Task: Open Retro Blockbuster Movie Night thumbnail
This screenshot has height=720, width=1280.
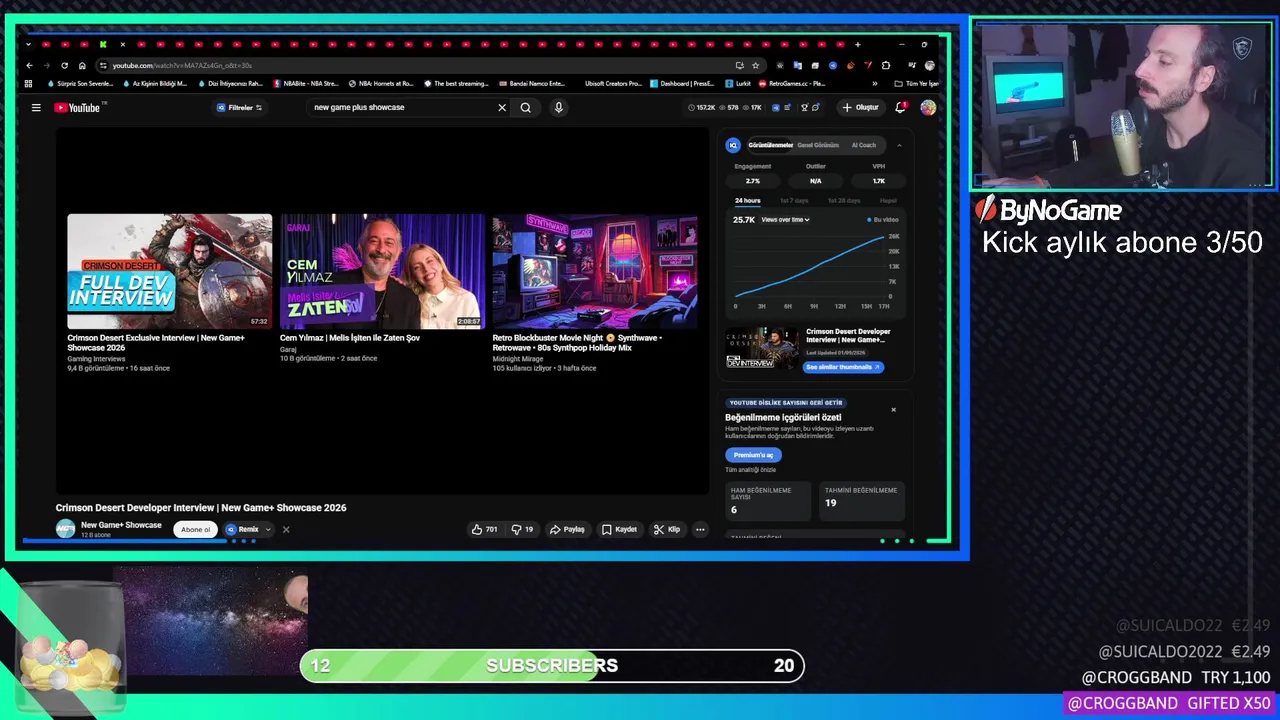Action: [x=595, y=271]
